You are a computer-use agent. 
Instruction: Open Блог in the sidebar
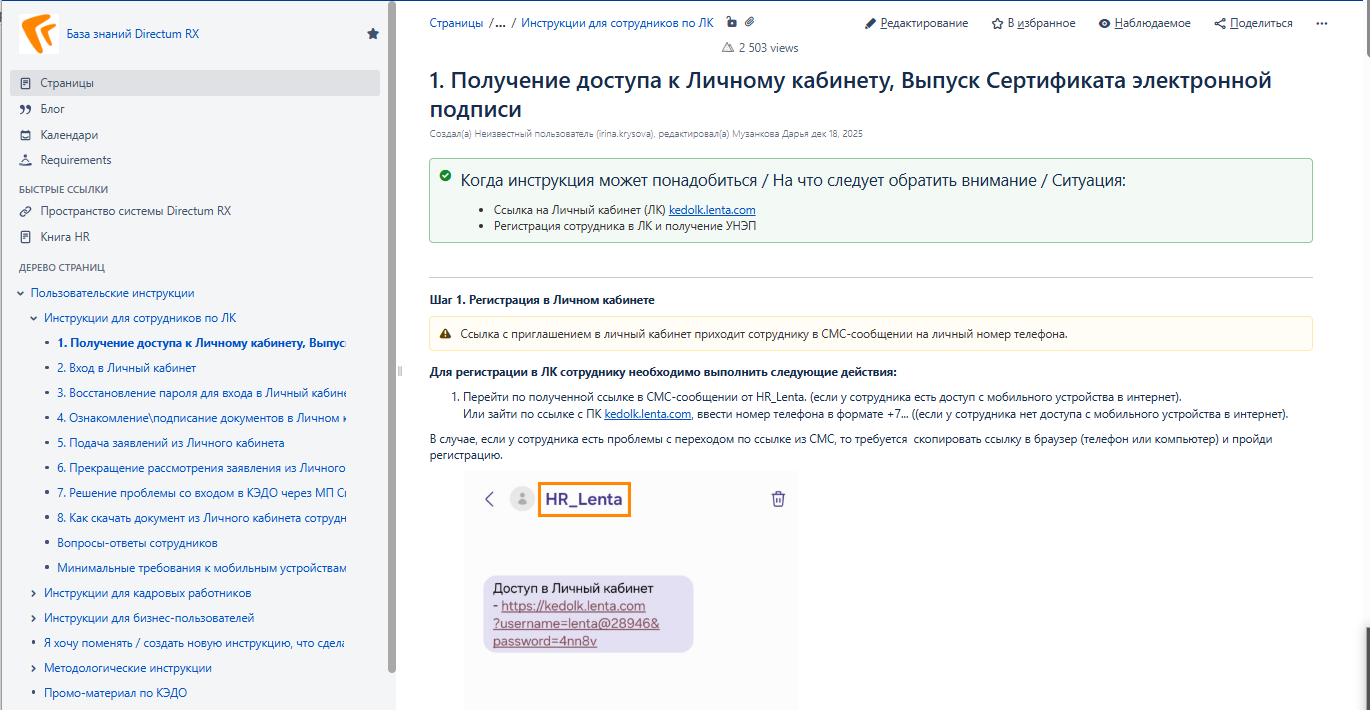point(52,109)
